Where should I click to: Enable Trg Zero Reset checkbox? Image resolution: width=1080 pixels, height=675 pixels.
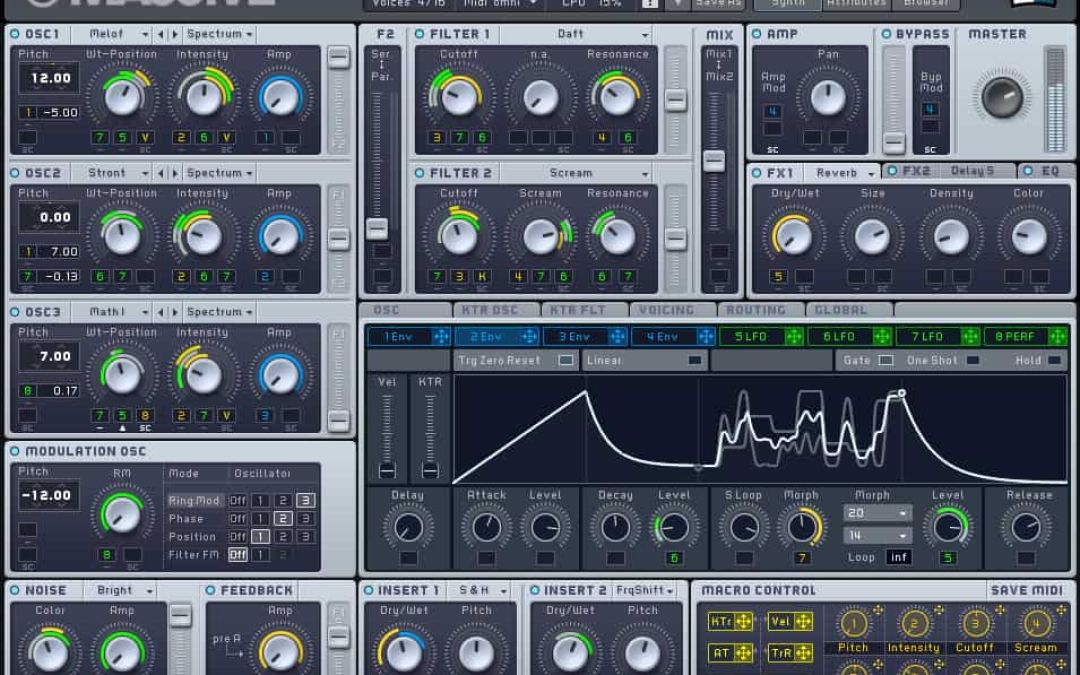click(x=565, y=360)
